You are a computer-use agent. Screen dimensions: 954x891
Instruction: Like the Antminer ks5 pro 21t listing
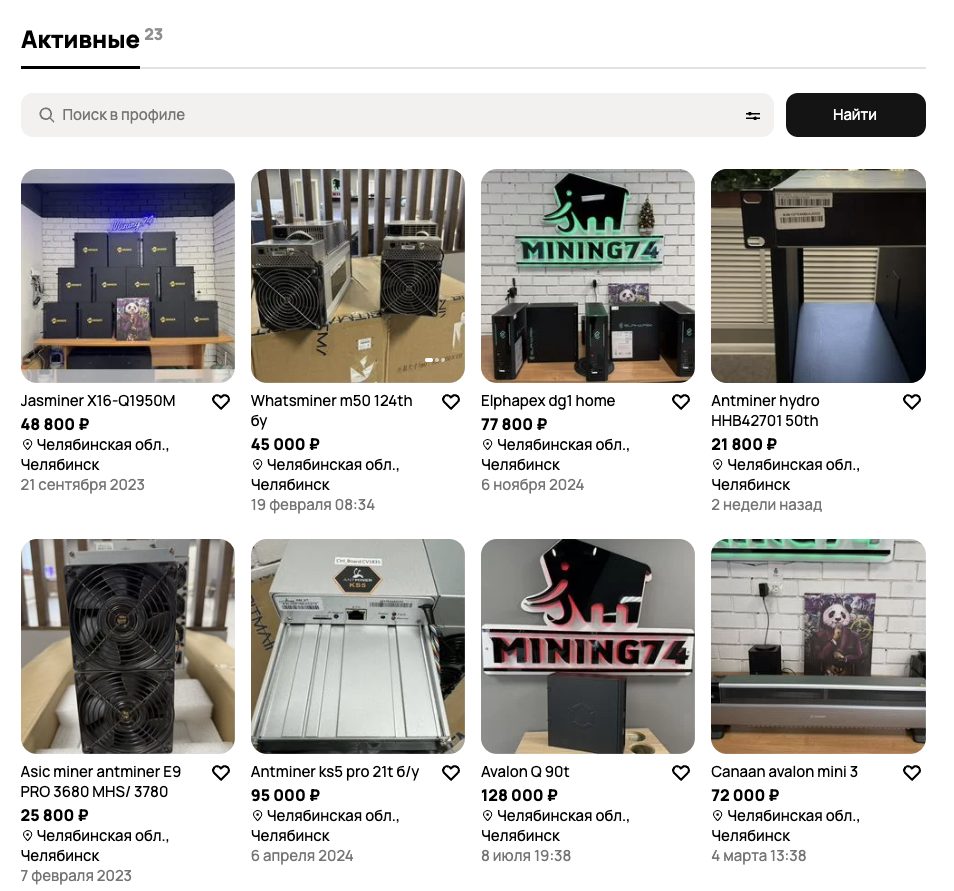451,773
